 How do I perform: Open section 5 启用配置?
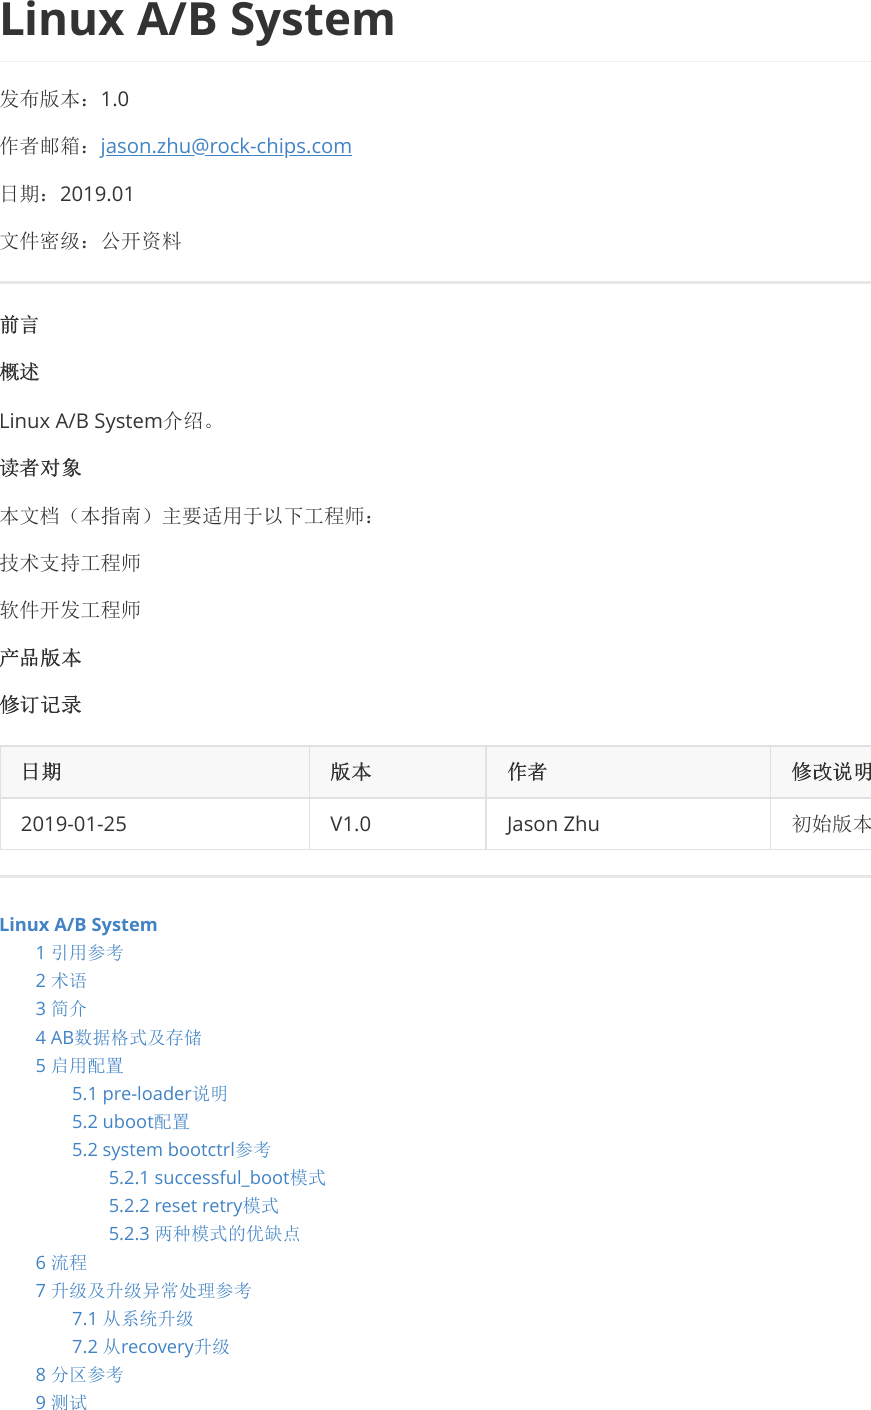79,1065
